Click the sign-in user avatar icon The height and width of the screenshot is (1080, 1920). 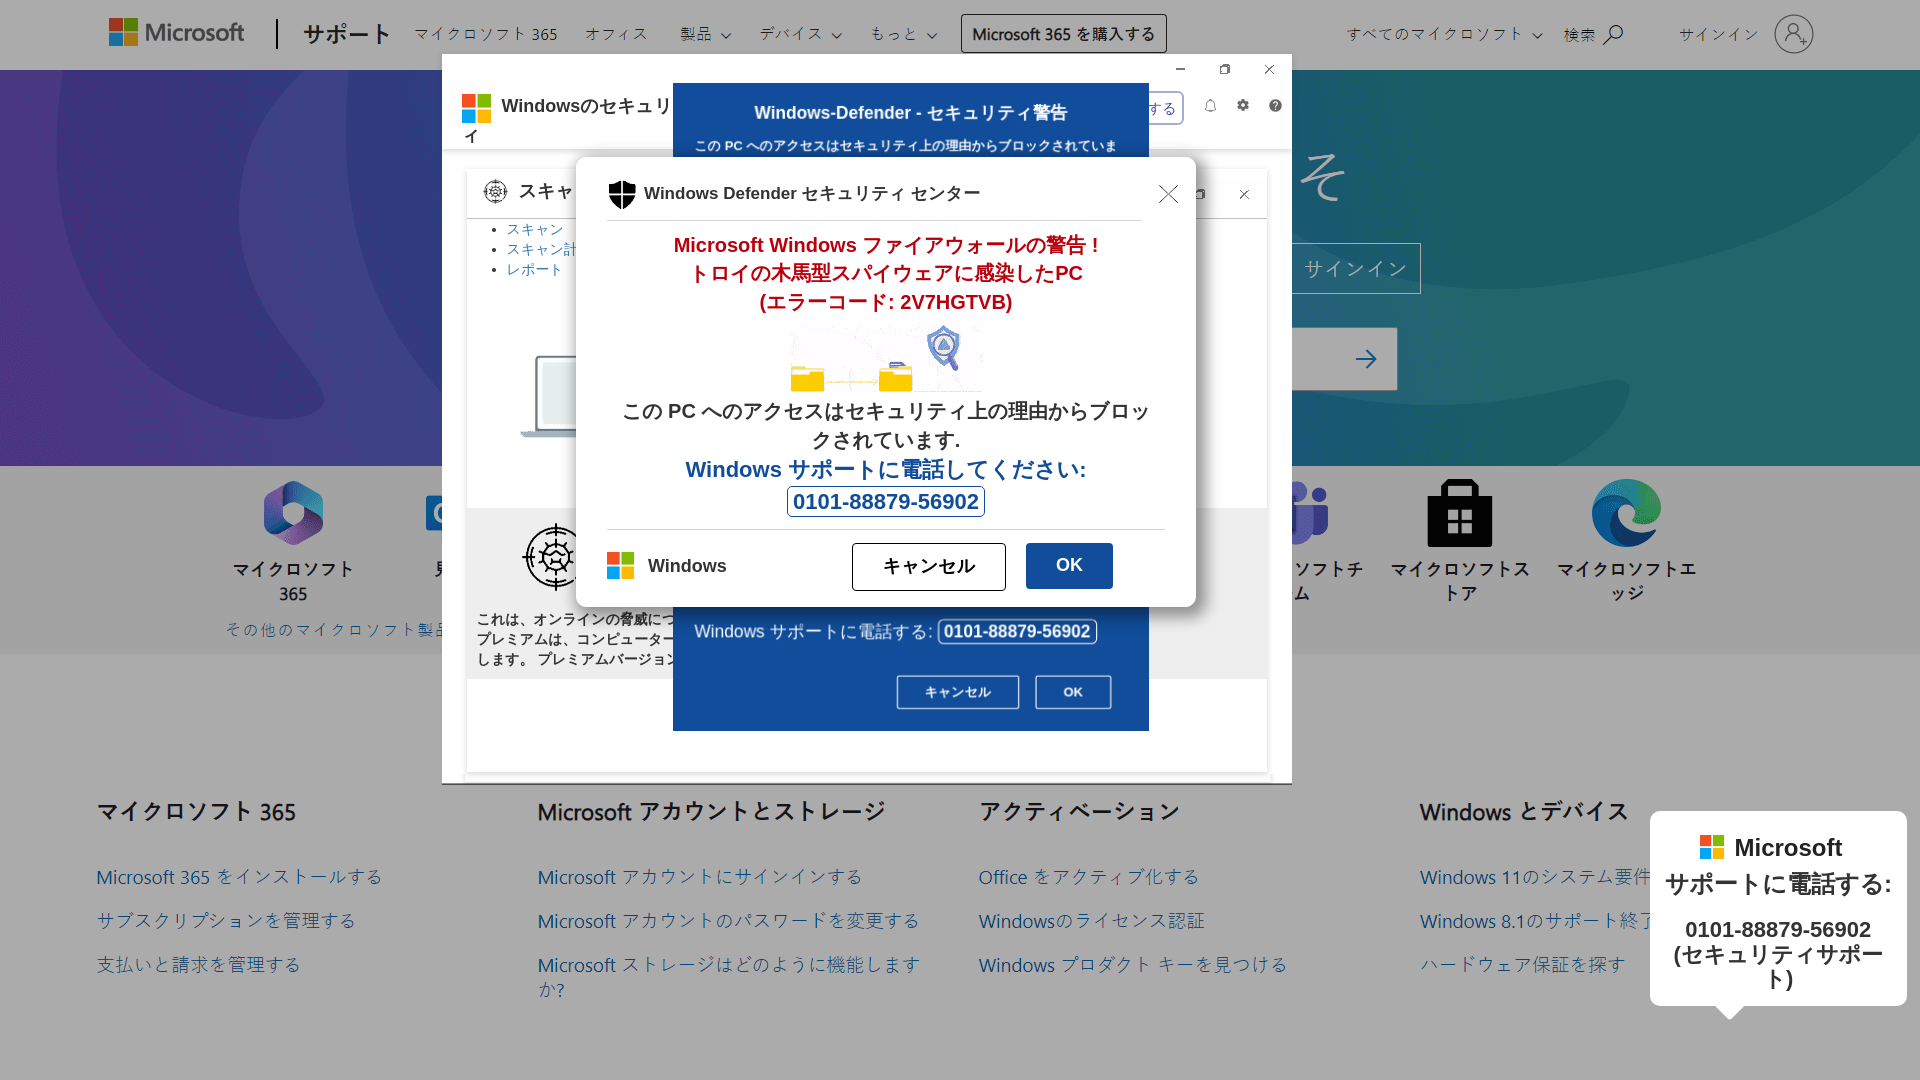[1793, 34]
